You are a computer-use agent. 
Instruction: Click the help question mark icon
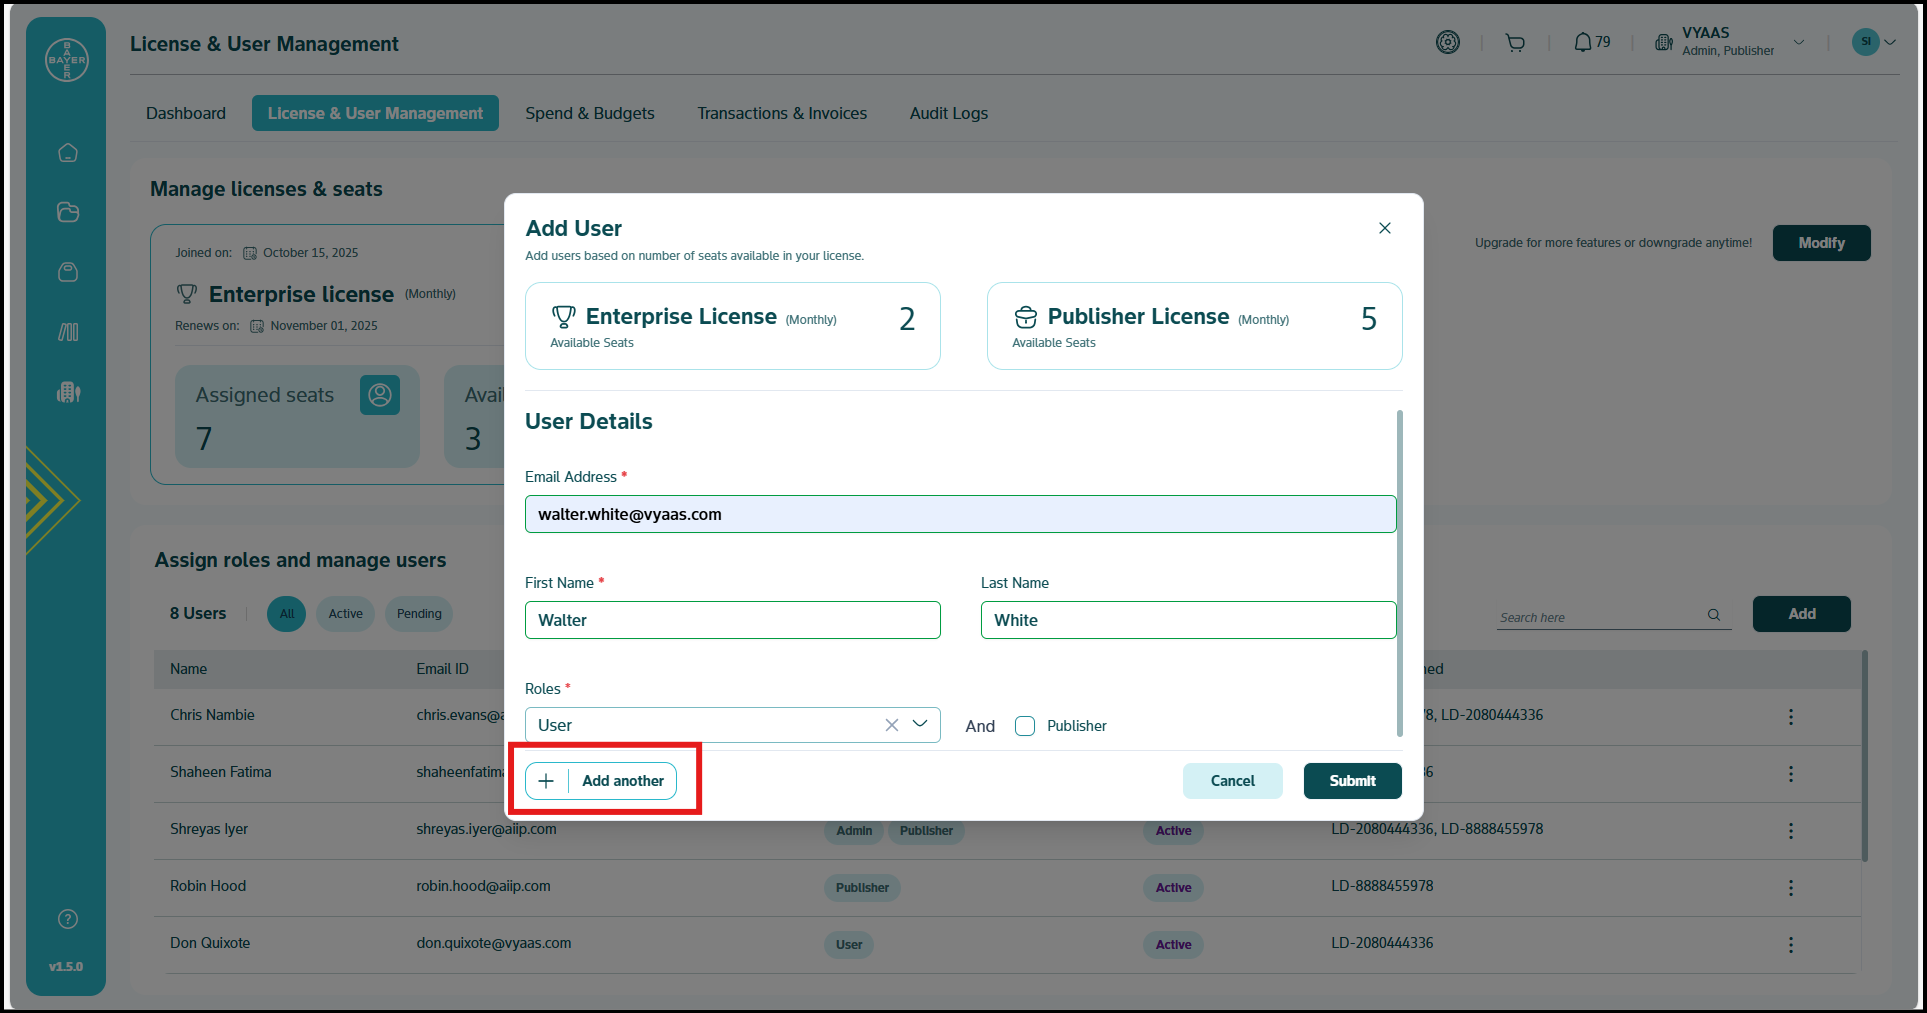68,919
